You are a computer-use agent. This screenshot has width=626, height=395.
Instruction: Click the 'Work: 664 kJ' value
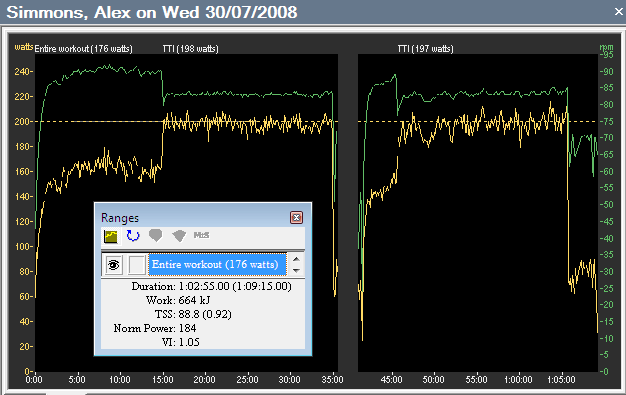[x=178, y=300]
